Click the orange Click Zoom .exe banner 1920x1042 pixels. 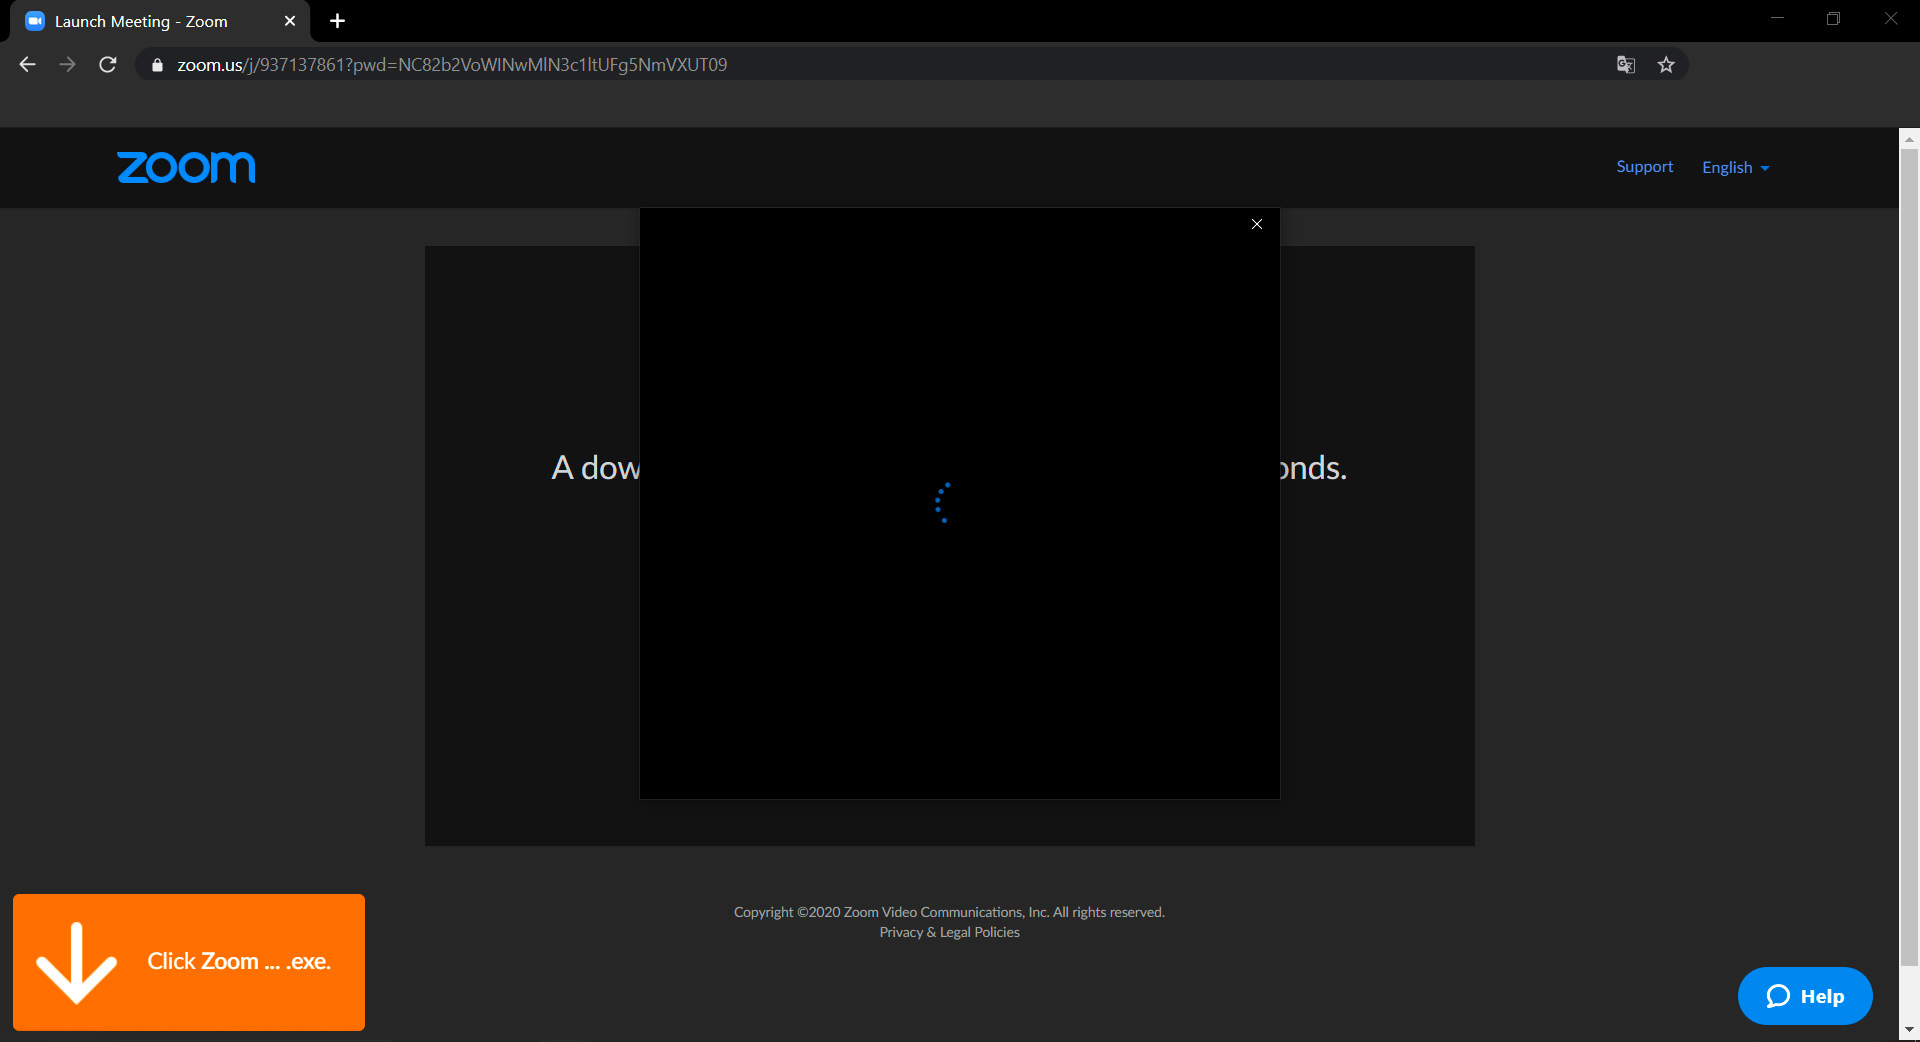tap(189, 962)
